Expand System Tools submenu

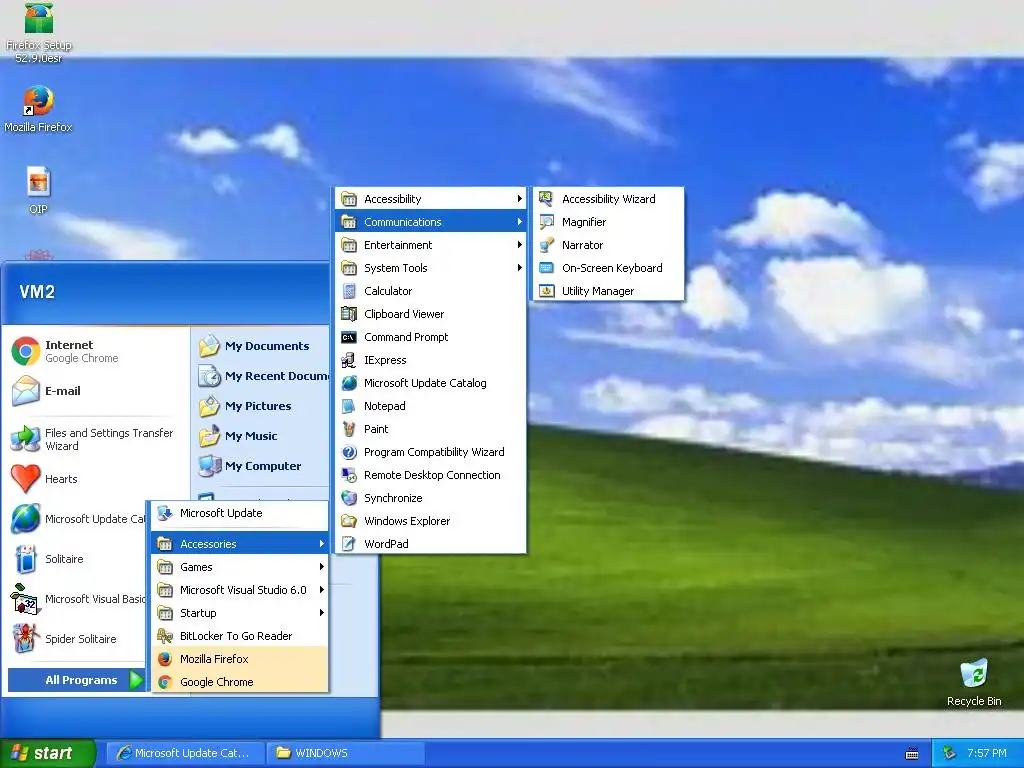click(430, 268)
